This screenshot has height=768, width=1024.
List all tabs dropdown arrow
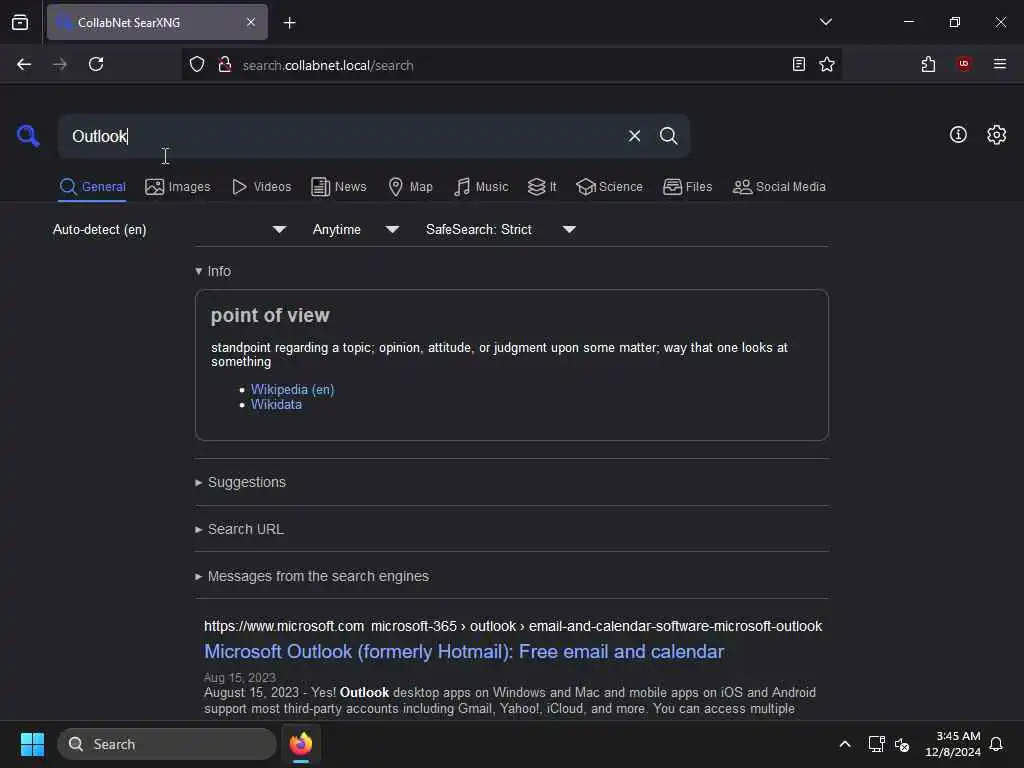(825, 22)
